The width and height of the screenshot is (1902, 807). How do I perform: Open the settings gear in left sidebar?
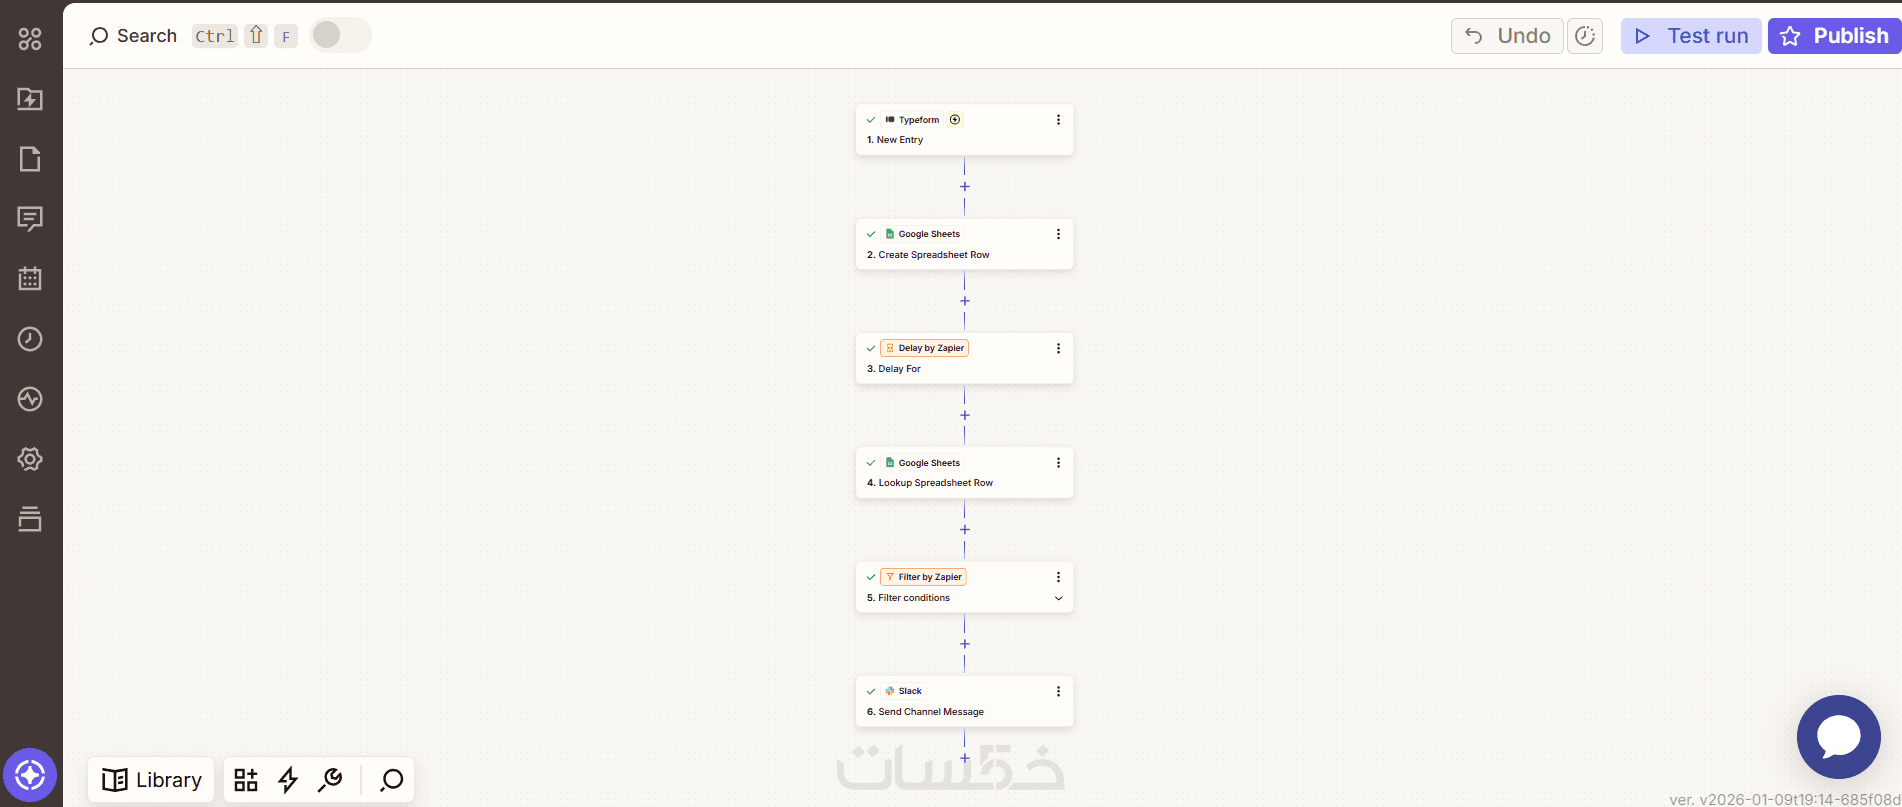(x=30, y=459)
